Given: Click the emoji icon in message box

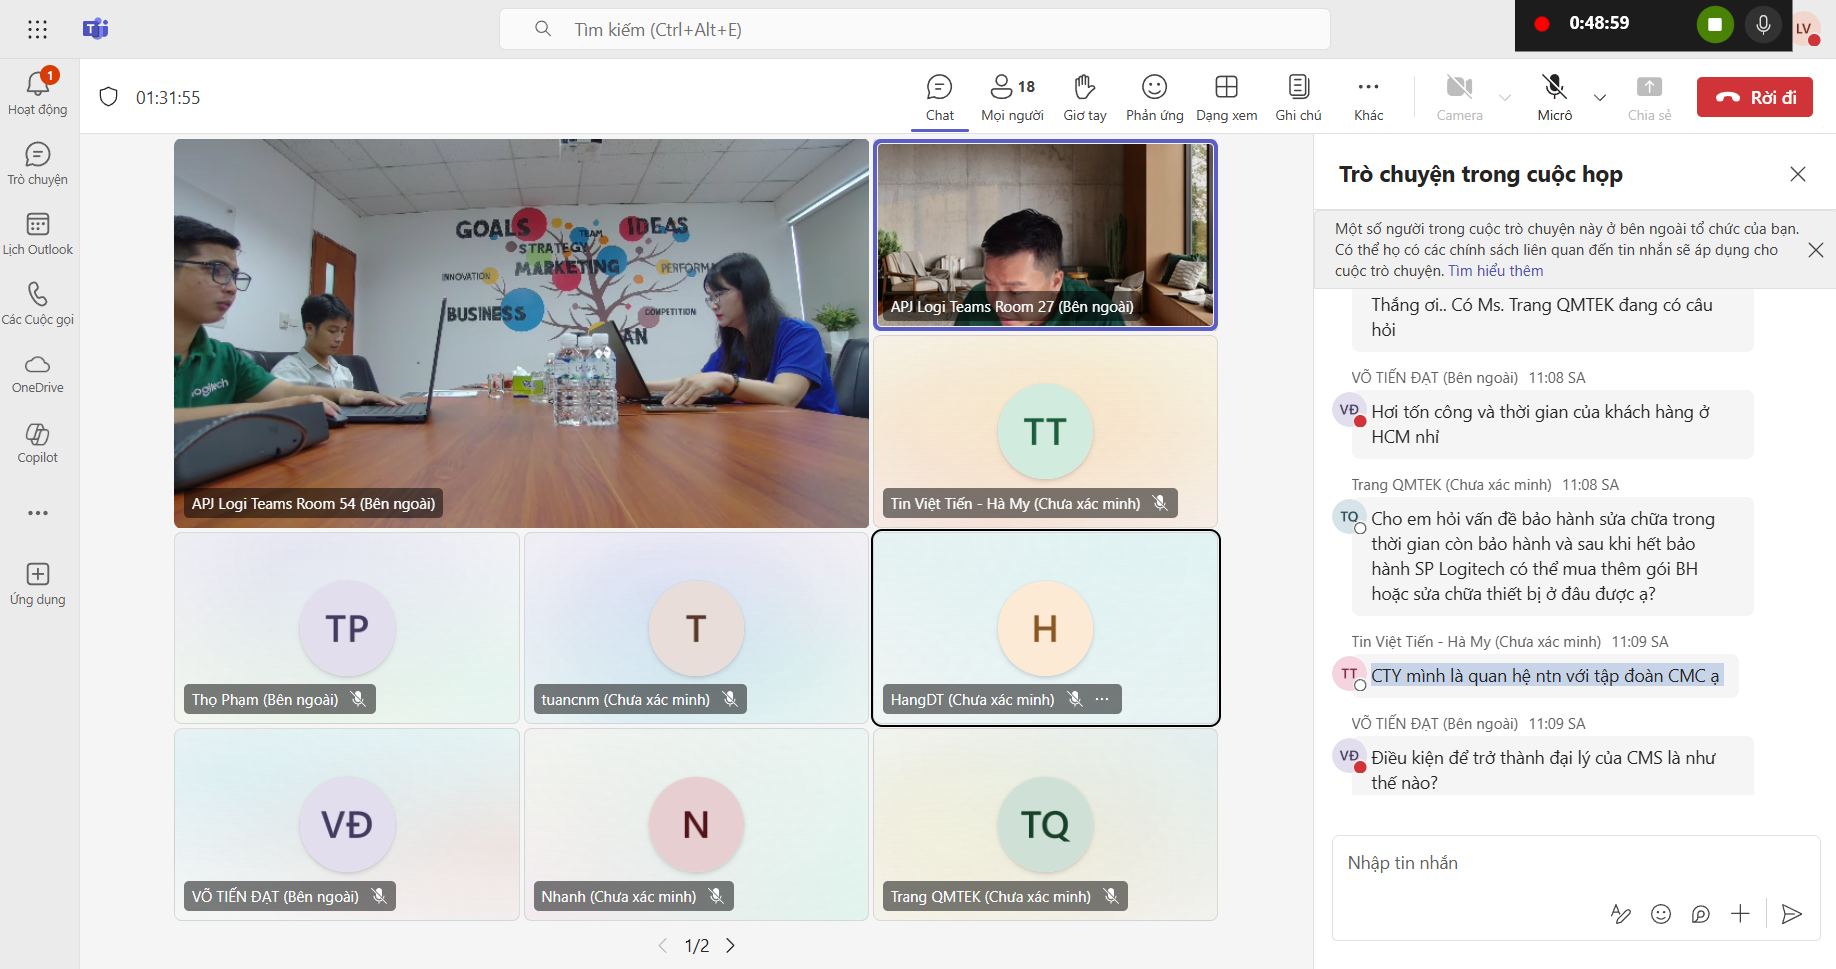Looking at the screenshot, I should 1661,914.
